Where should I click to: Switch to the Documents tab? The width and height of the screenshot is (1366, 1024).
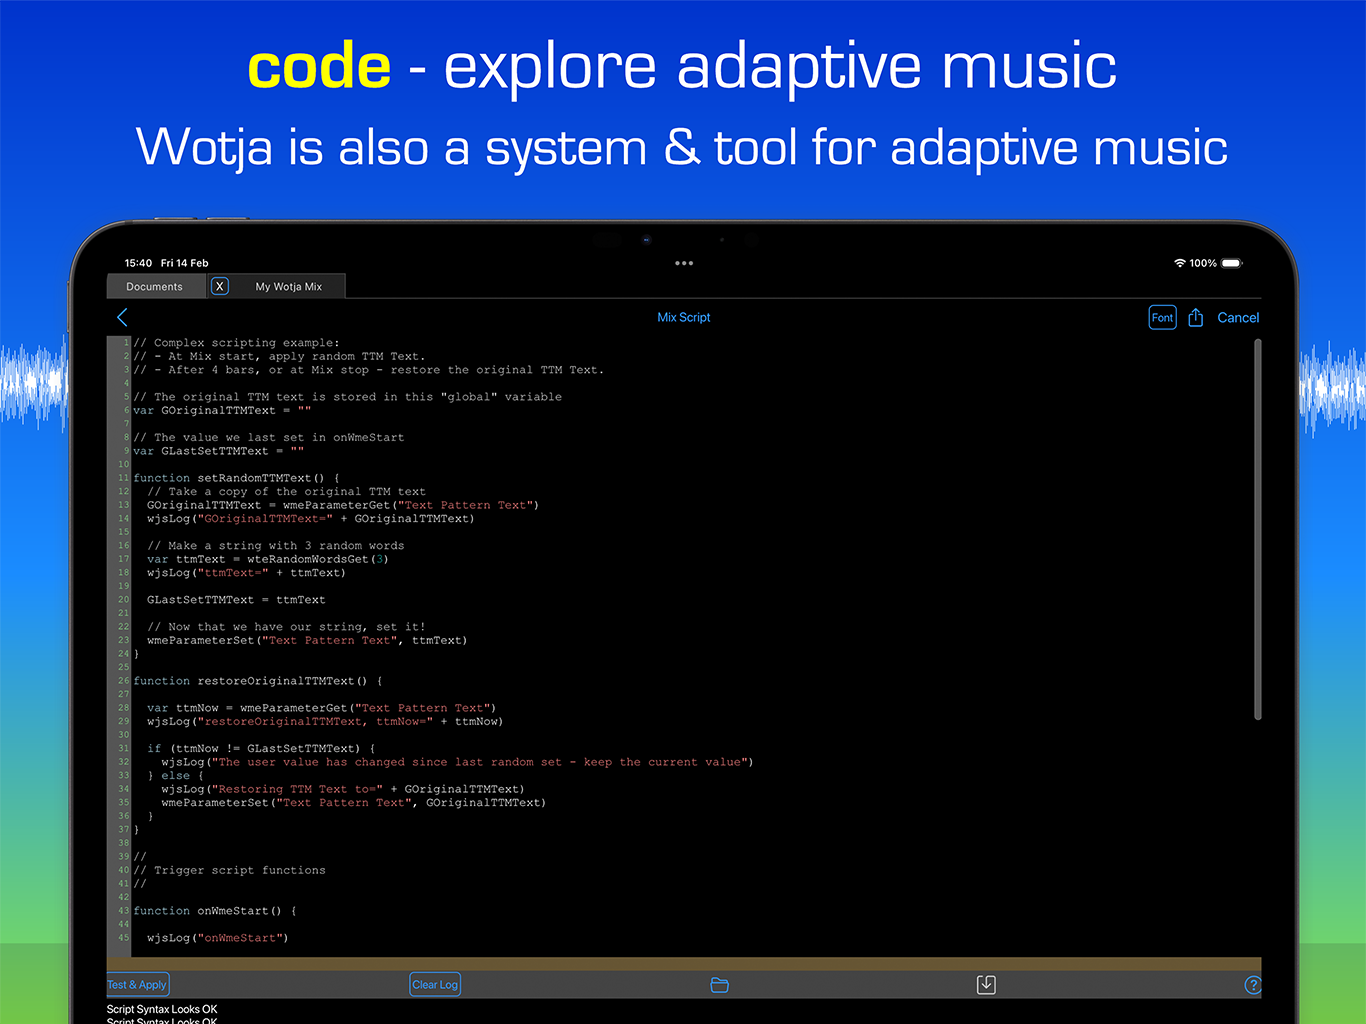point(155,286)
